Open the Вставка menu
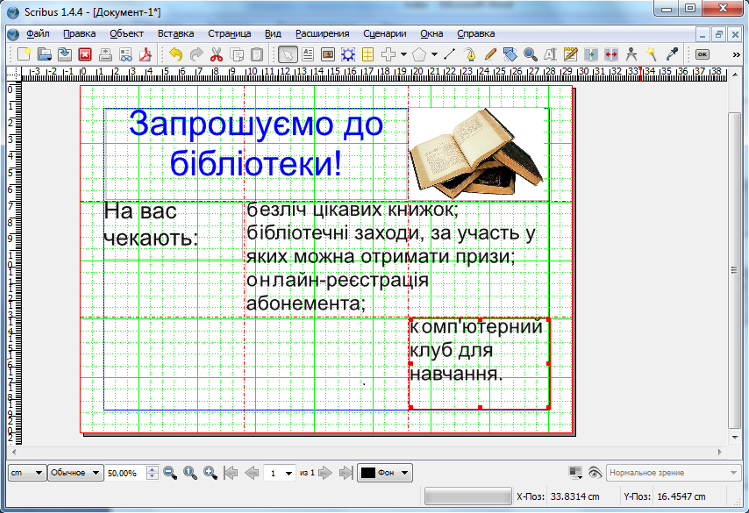The height and width of the screenshot is (513, 749). [x=176, y=34]
